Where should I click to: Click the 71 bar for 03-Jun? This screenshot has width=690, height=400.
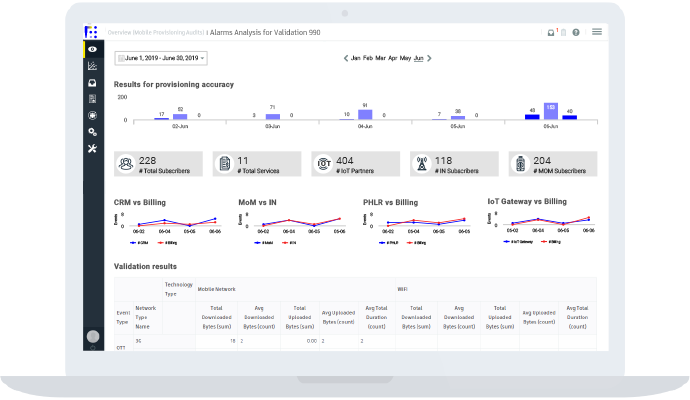(273, 117)
